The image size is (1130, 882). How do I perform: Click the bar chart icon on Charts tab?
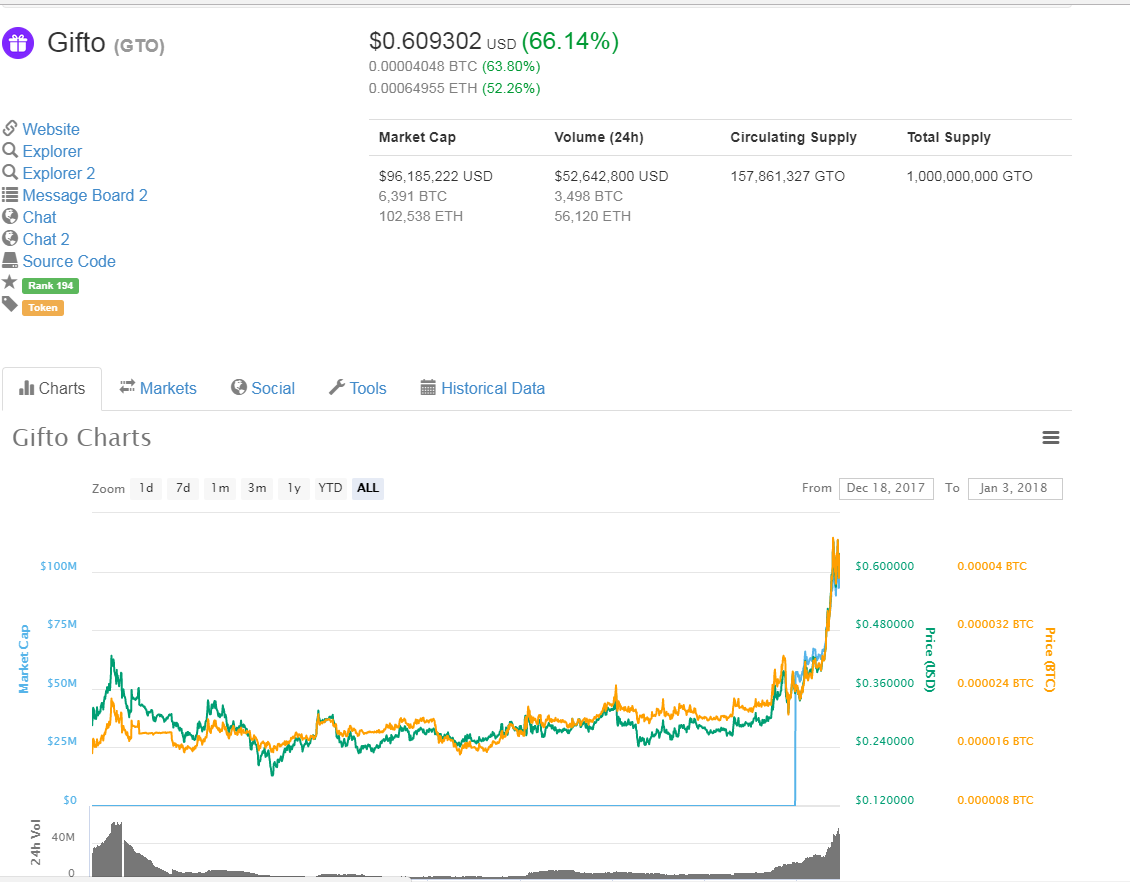tap(27, 388)
